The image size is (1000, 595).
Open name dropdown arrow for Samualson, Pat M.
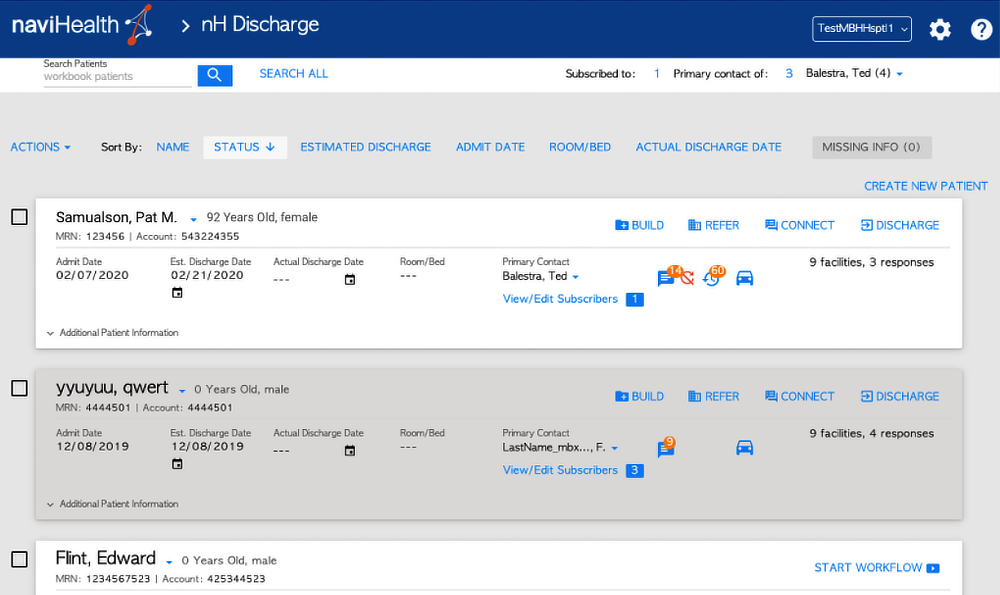click(x=193, y=219)
